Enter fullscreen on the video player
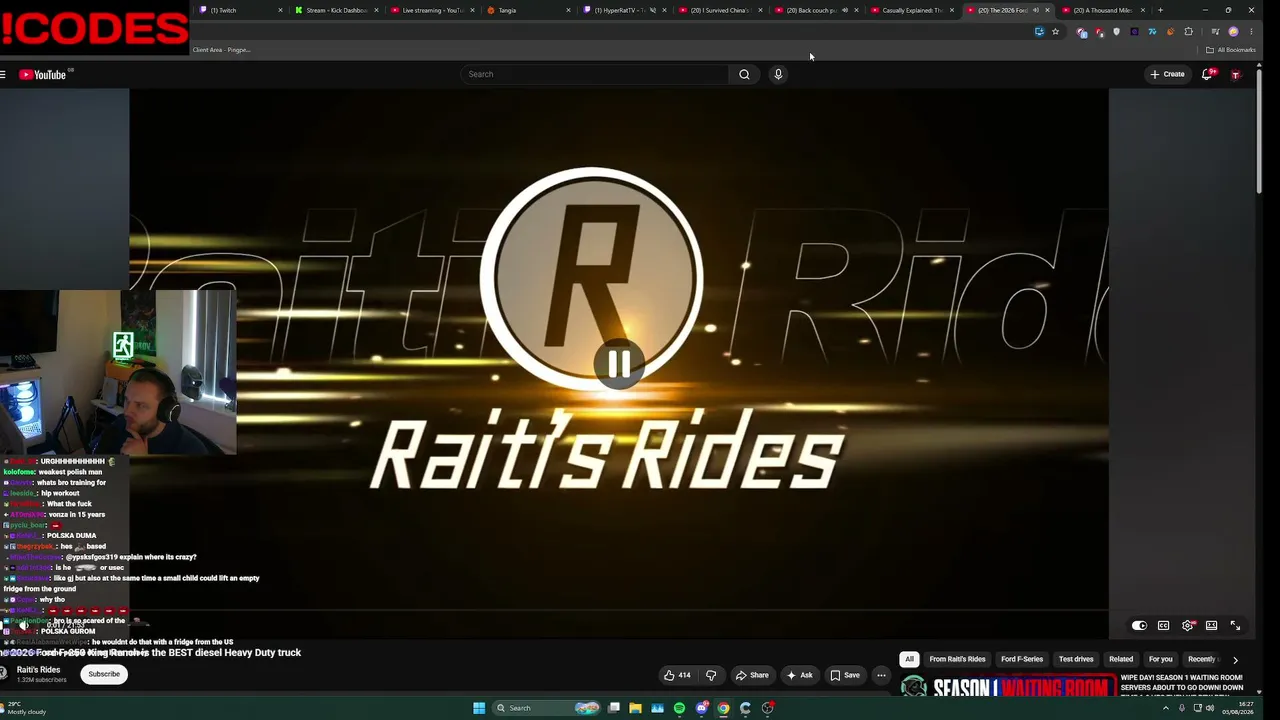Image resolution: width=1280 pixels, height=720 pixels. [1235, 626]
